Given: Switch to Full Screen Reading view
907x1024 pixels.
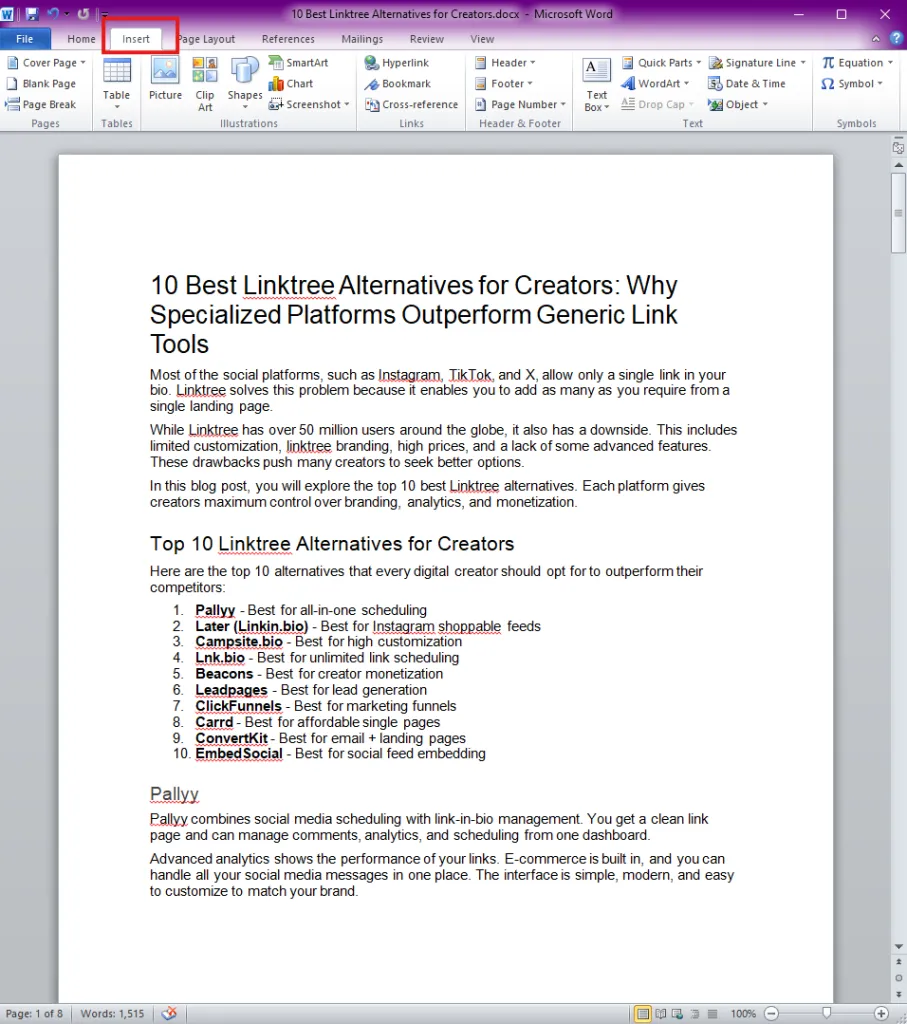Looking at the screenshot, I should pos(661,1014).
